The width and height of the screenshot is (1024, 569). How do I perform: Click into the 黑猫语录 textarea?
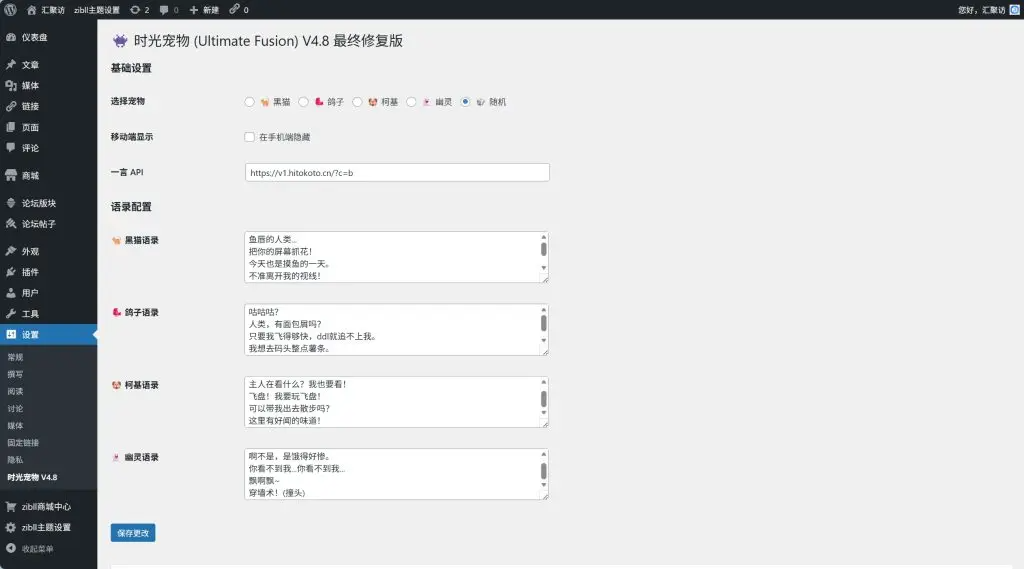[396, 257]
